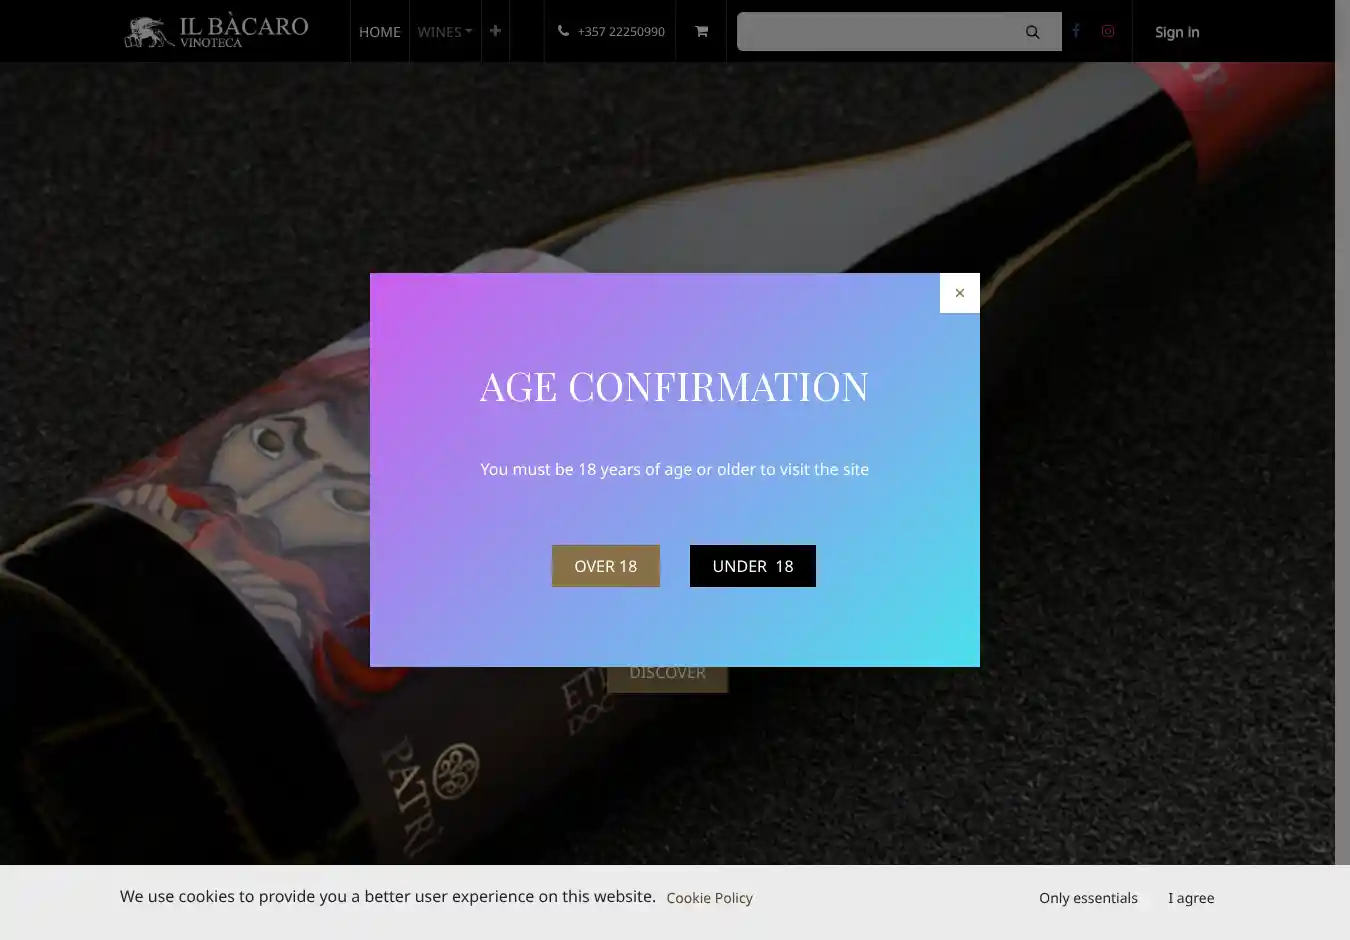Open the Instagram icon link

point(1108,31)
